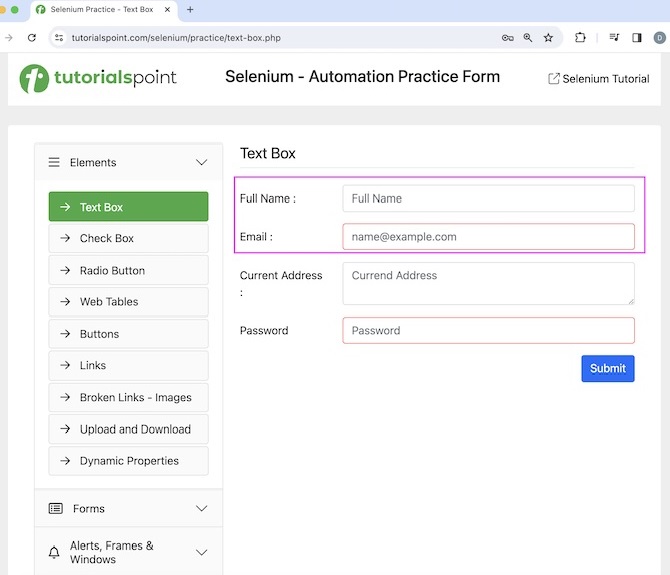Click the site information icon beside URL
This screenshot has height=575, width=670.
coord(59,38)
